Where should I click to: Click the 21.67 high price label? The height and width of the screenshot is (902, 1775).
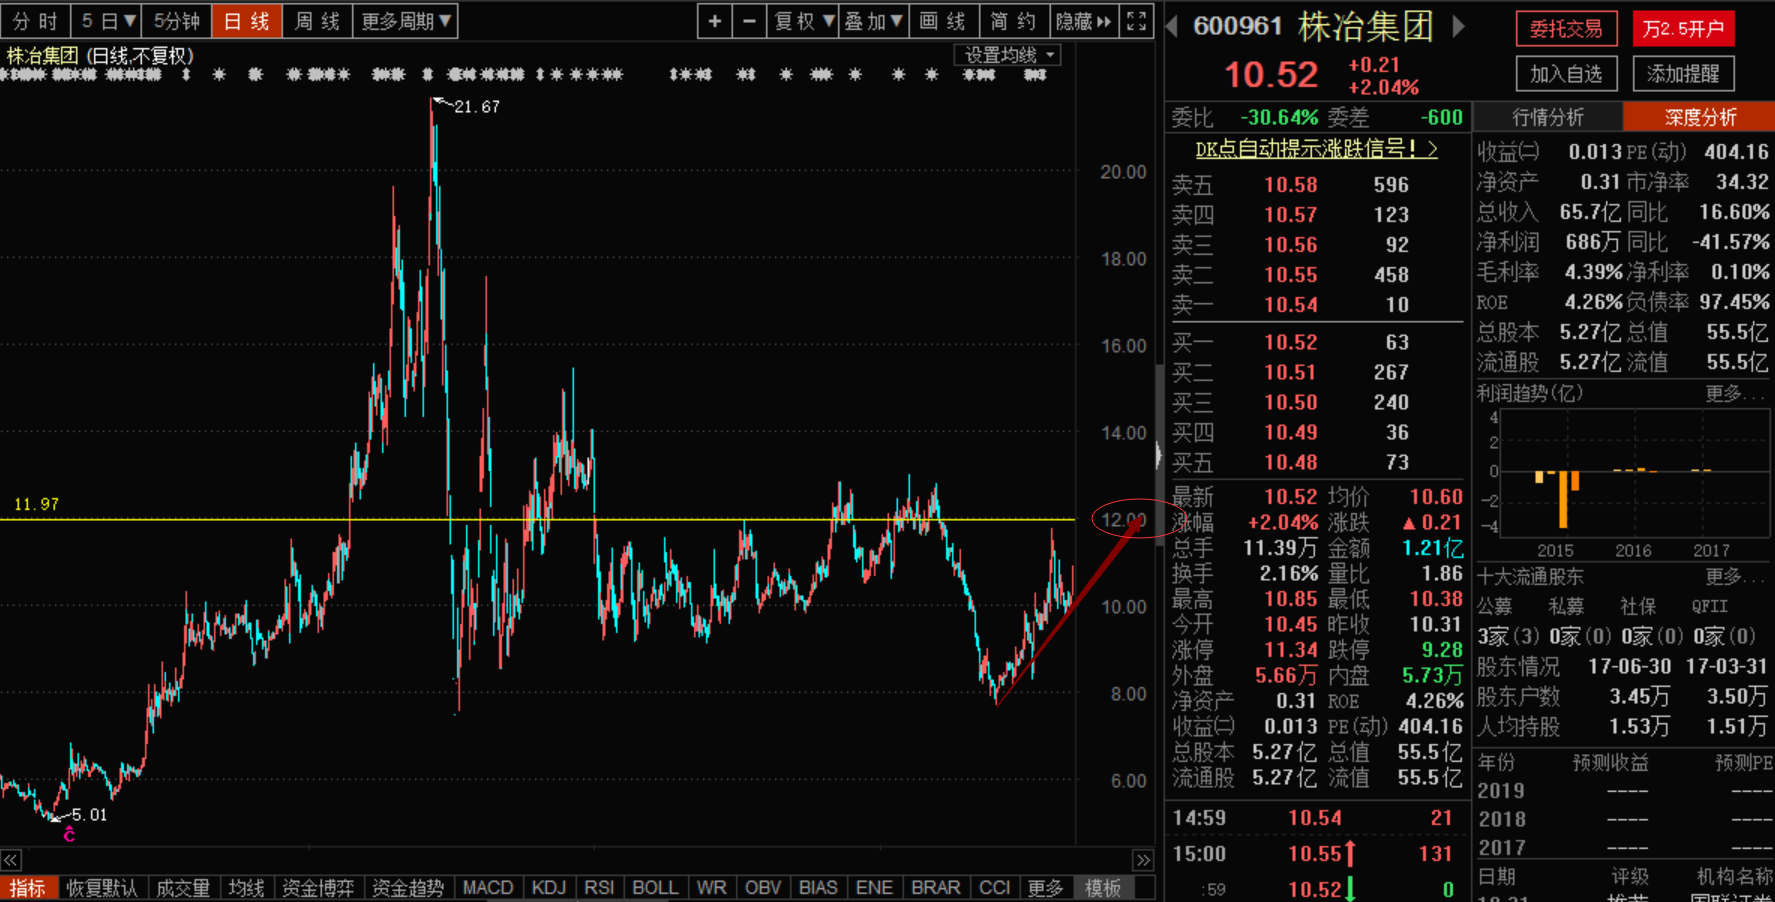click(477, 107)
